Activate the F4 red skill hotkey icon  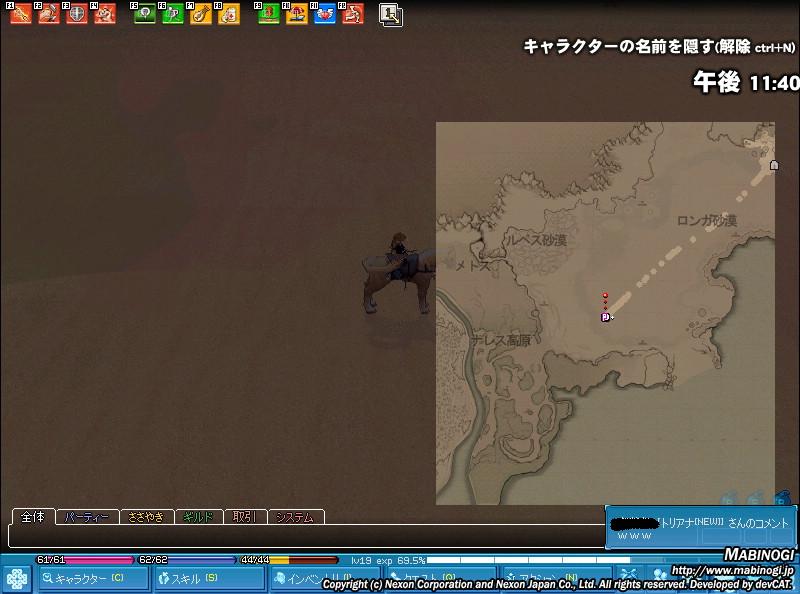tap(105, 14)
